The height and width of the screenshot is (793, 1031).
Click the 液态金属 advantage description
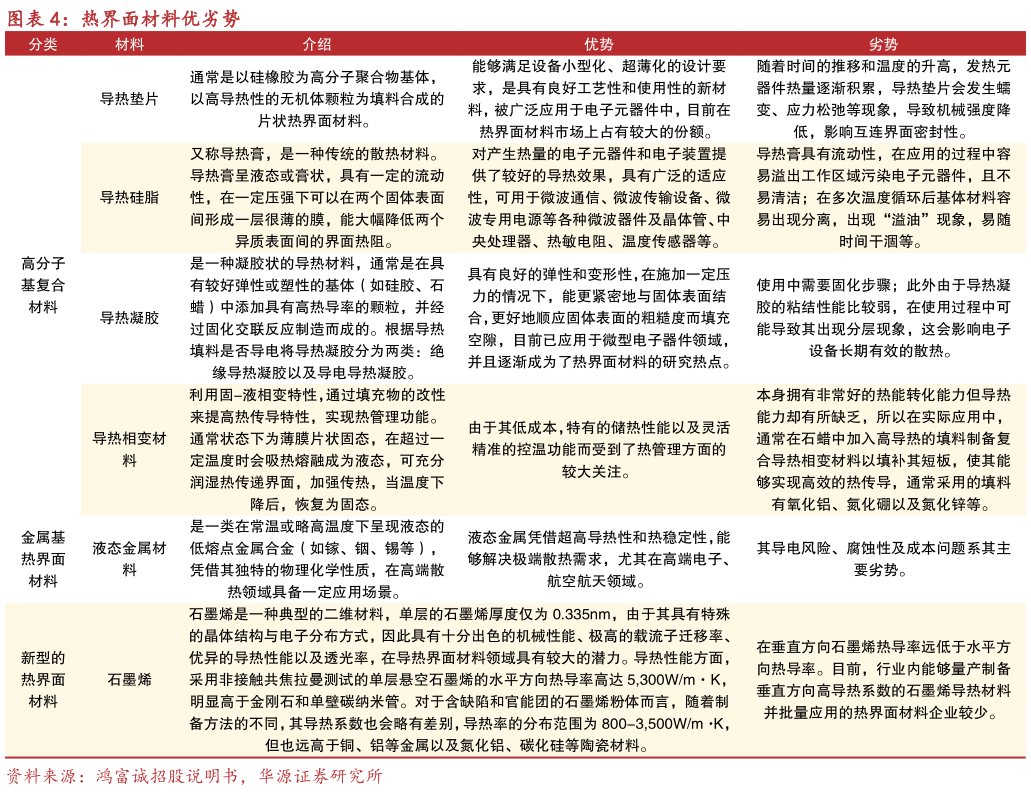[598, 560]
